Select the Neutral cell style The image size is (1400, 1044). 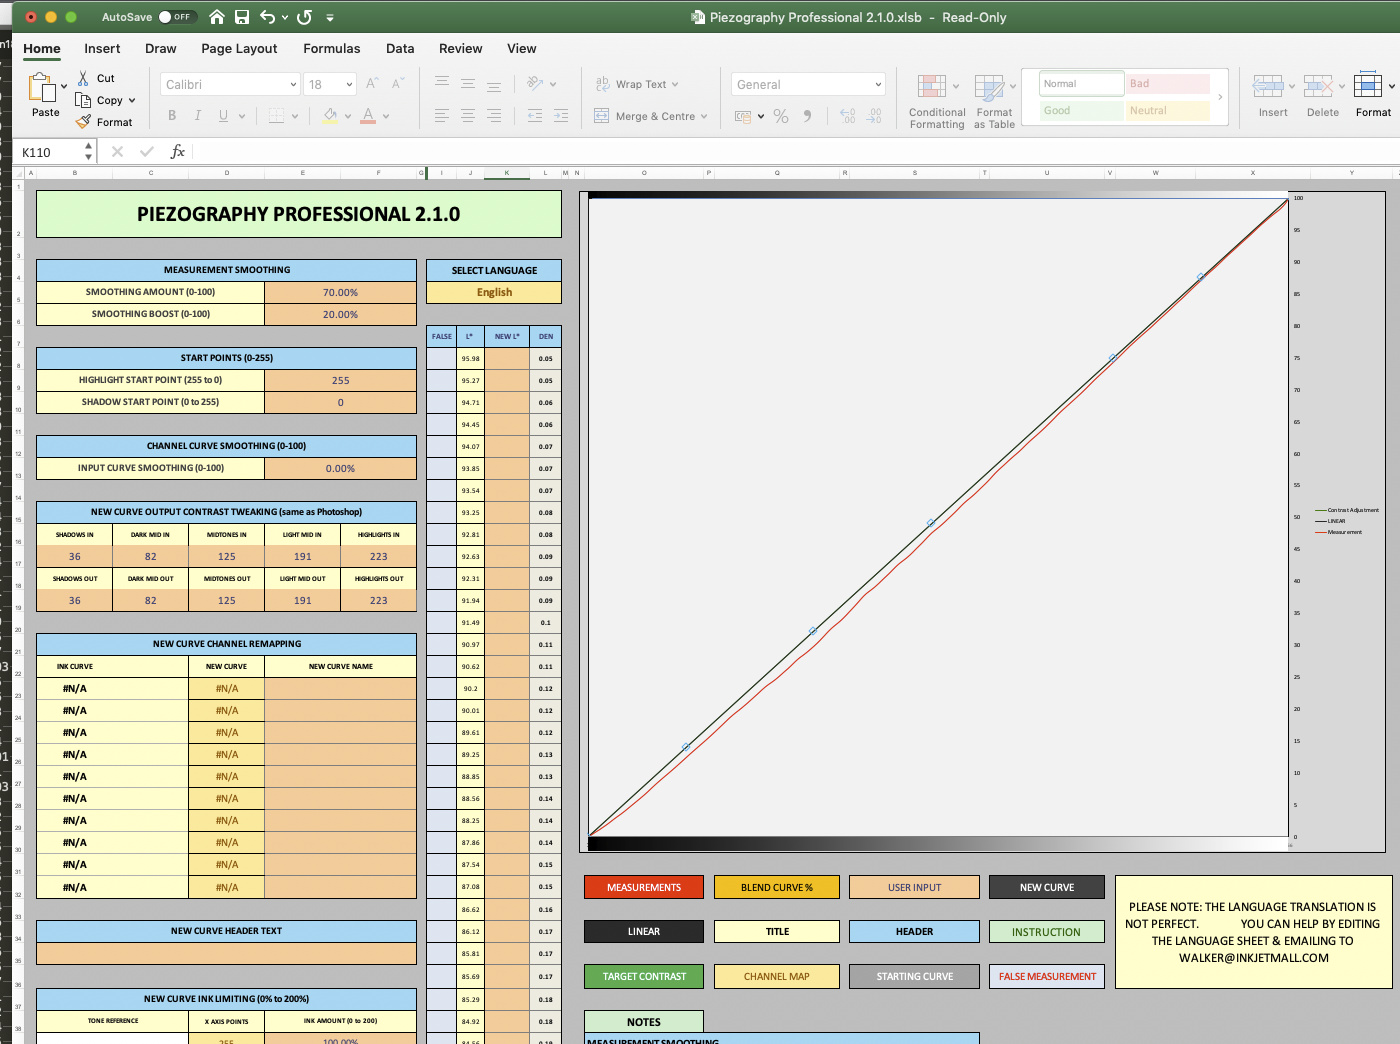click(x=1168, y=110)
